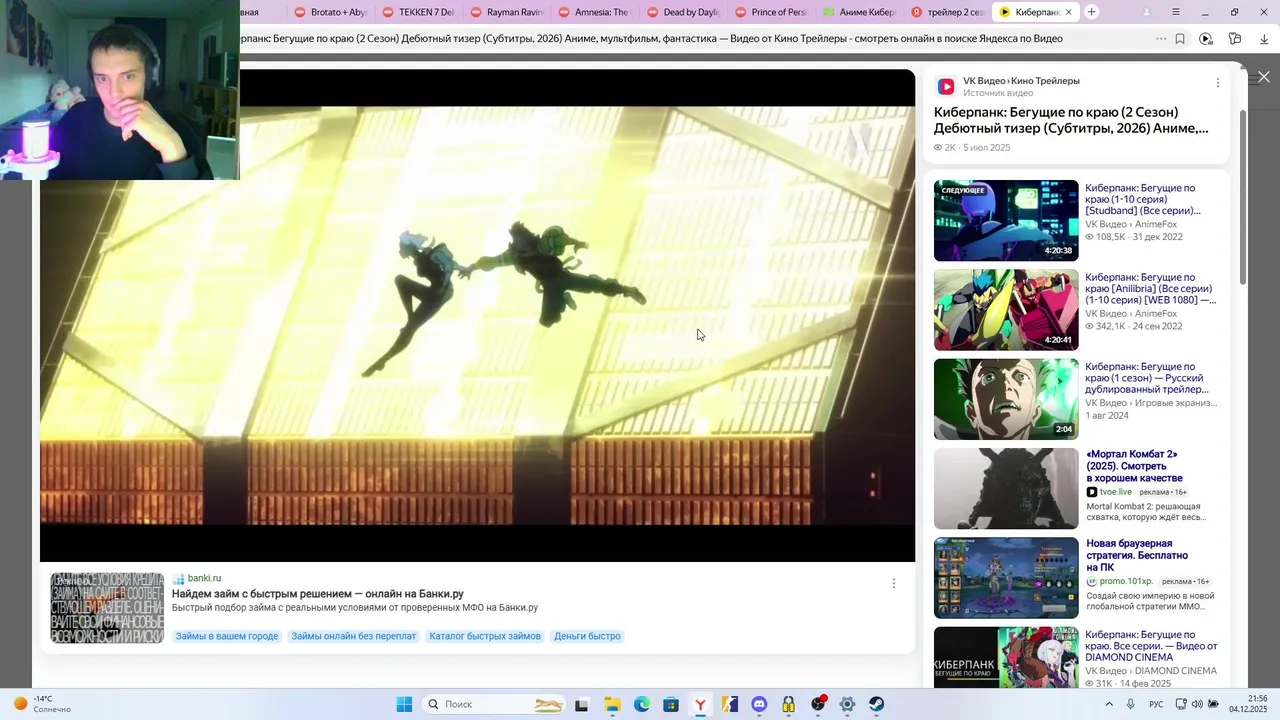1280x720 pixels.
Task: Click Займы в вашем городе chip
Action: [x=227, y=636]
